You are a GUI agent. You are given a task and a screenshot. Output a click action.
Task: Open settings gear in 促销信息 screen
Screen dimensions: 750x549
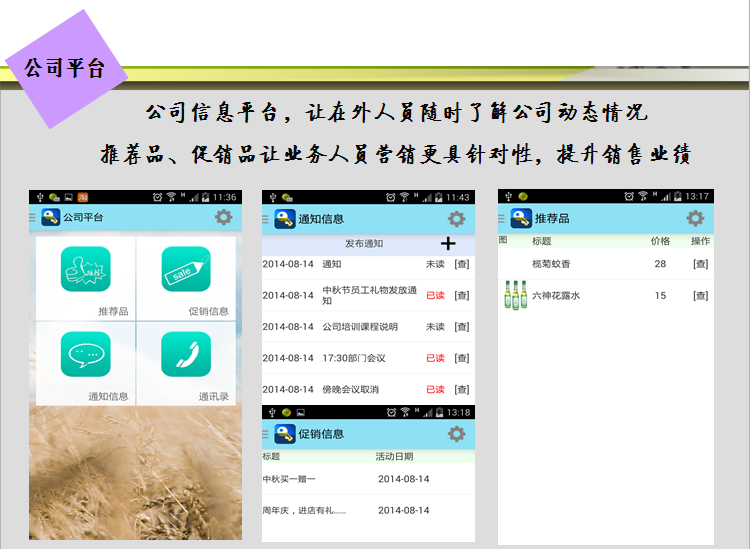[x=456, y=434]
